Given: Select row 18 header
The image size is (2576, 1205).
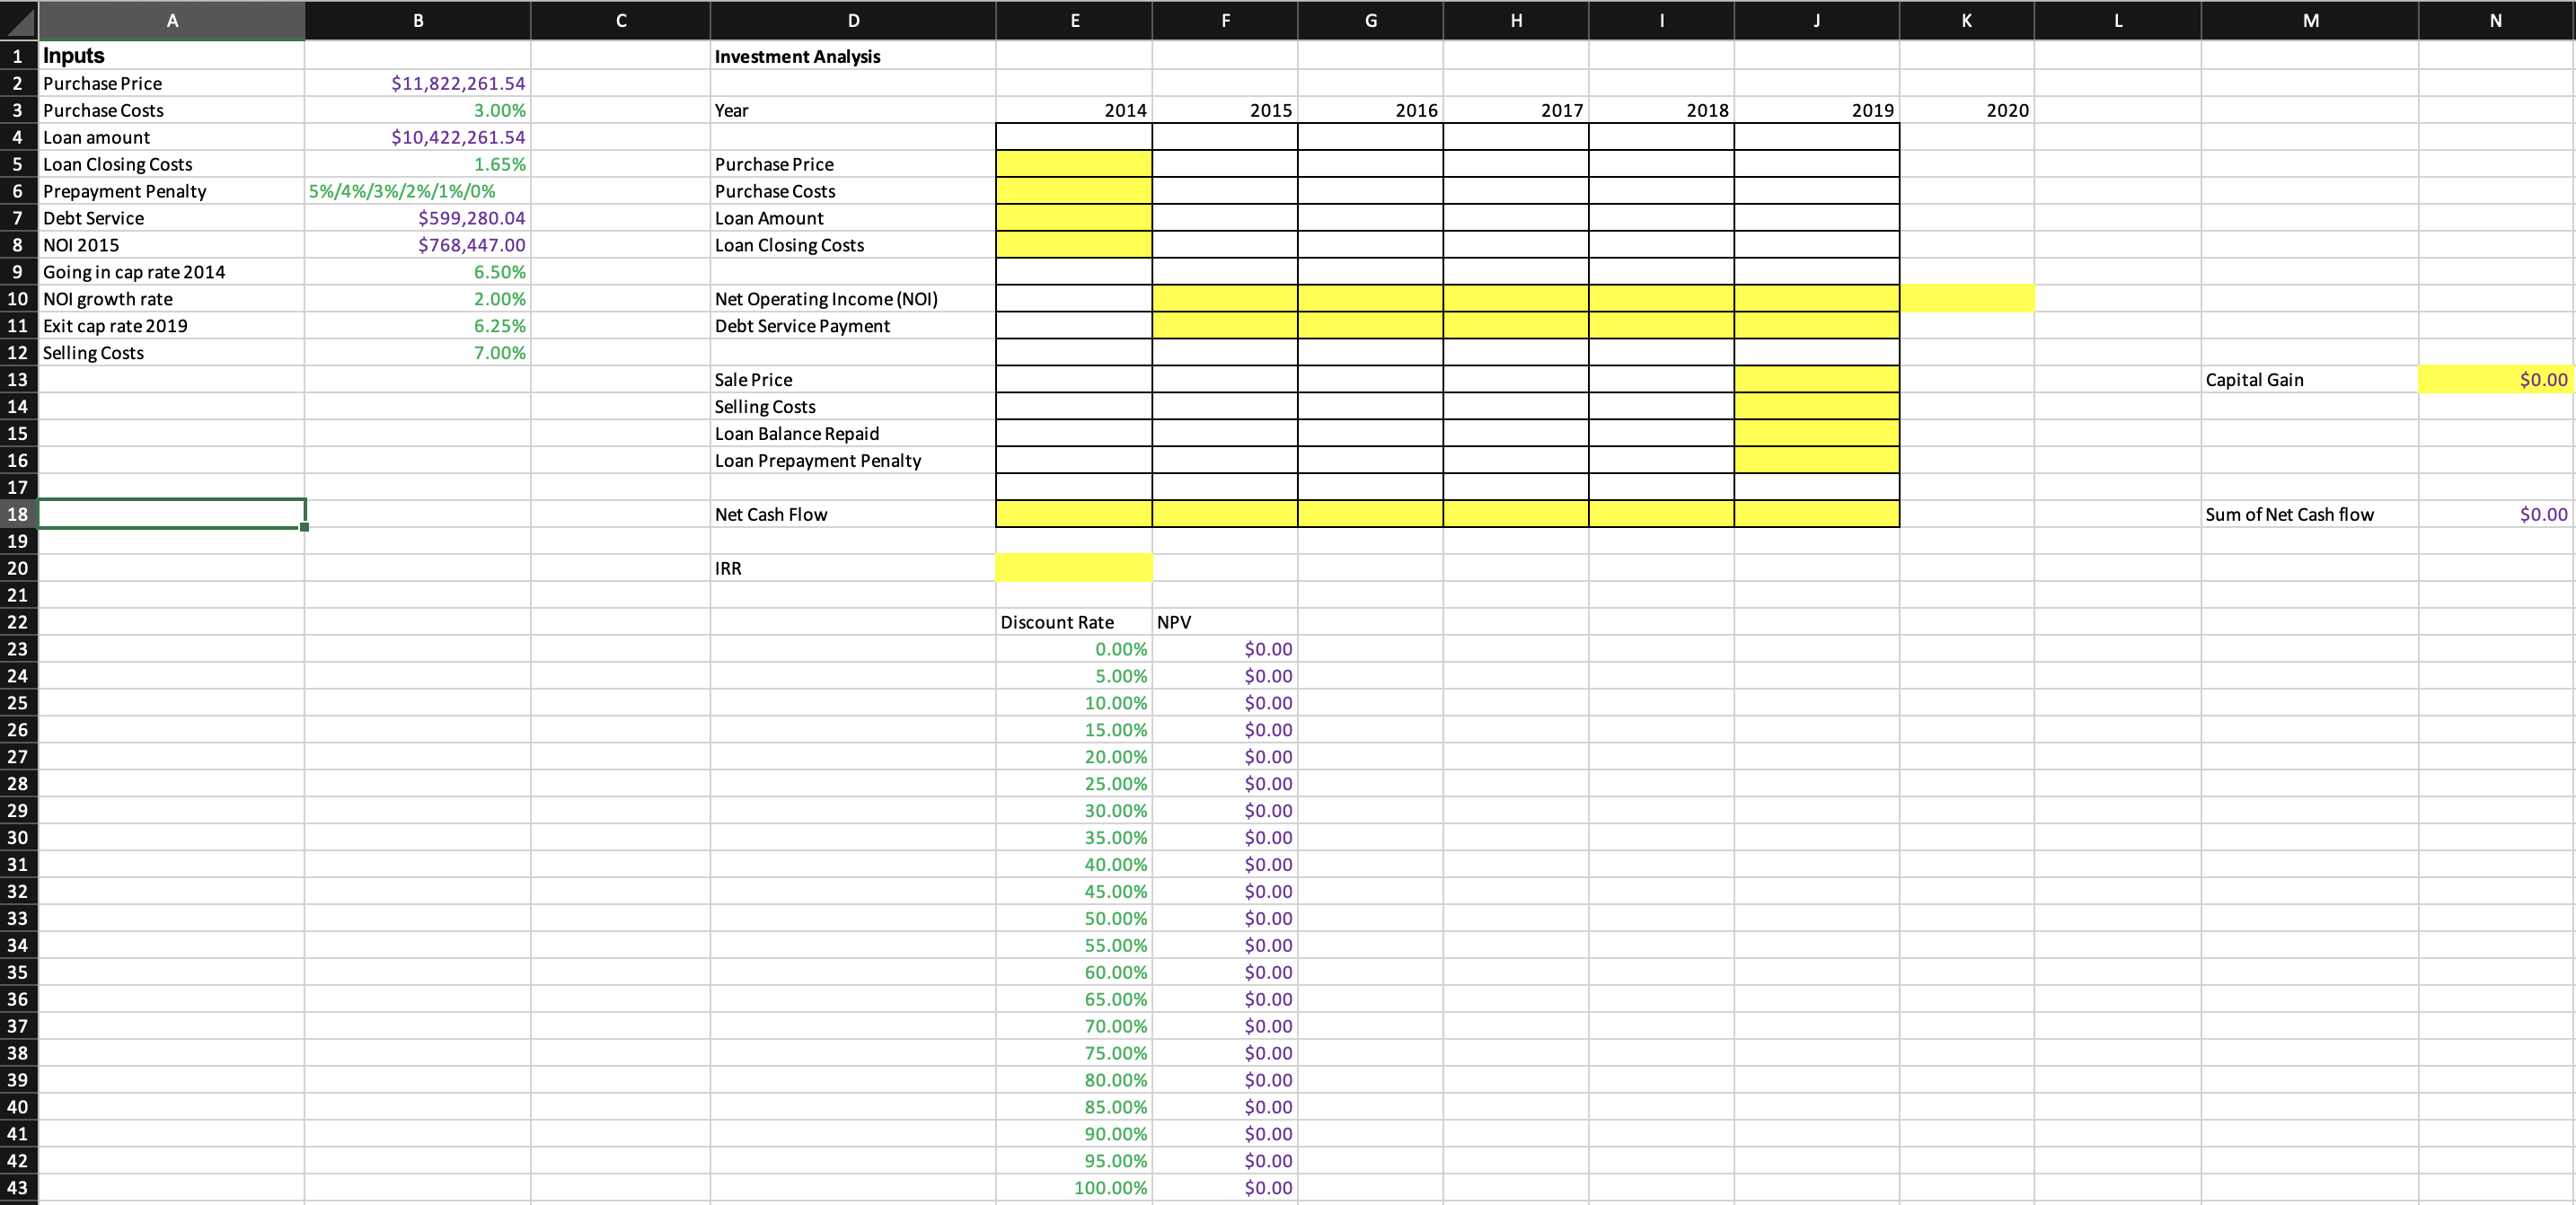Looking at the screenshot, I should tap(17, 514).
